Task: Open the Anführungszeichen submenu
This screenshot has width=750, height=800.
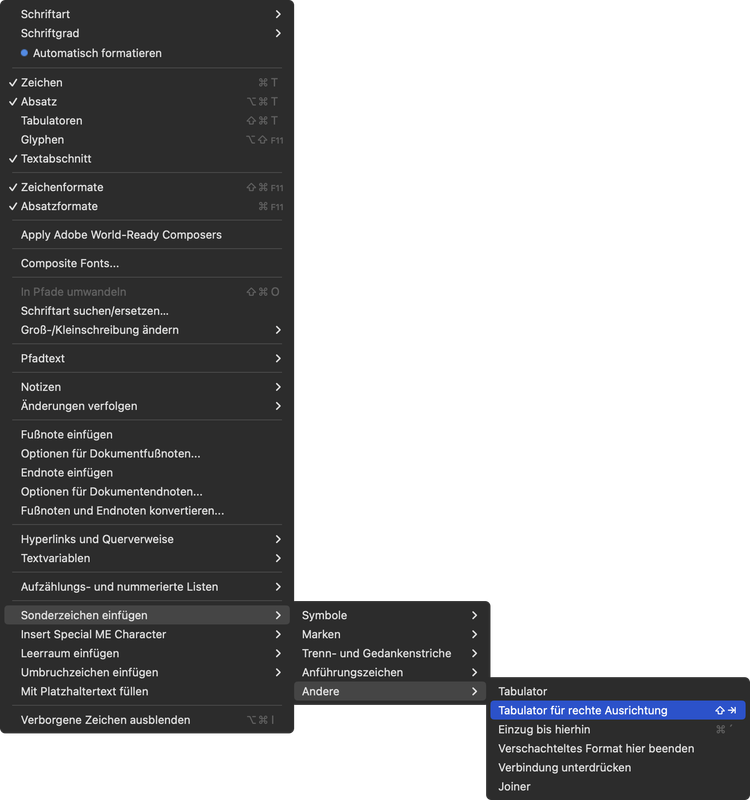Action: 390,672
